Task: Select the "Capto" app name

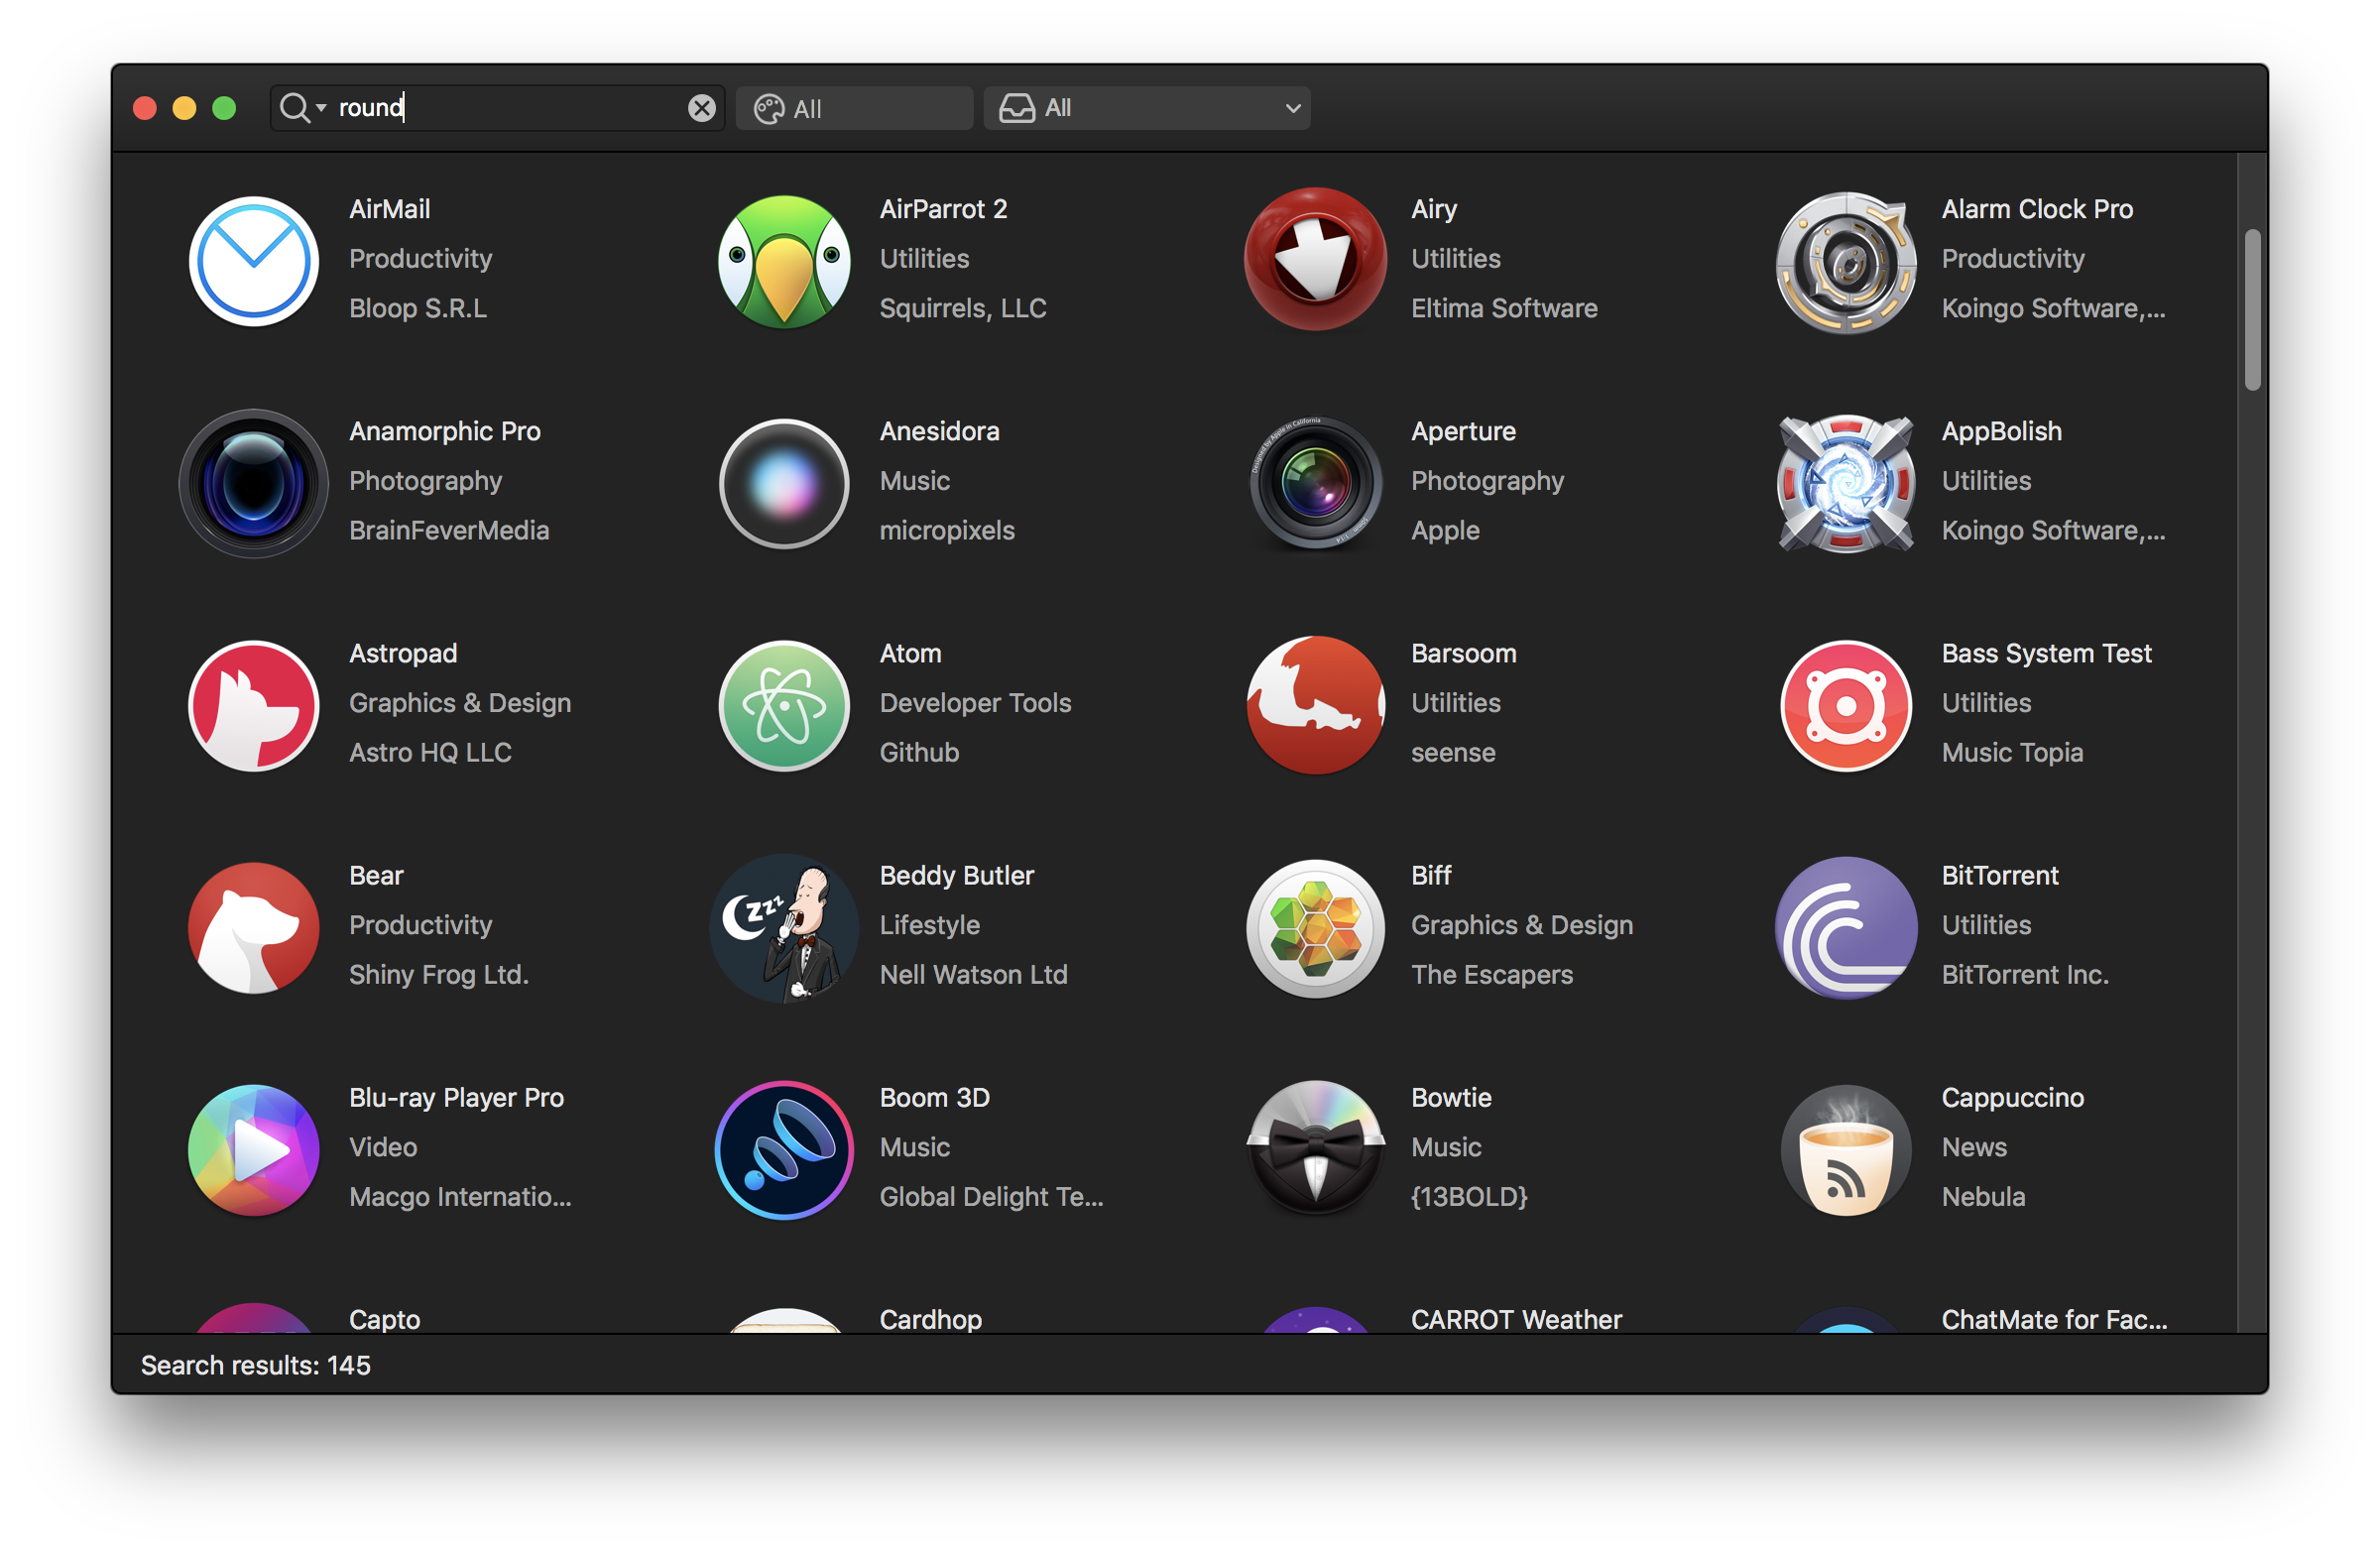Action: click(x=384, y=1320)
